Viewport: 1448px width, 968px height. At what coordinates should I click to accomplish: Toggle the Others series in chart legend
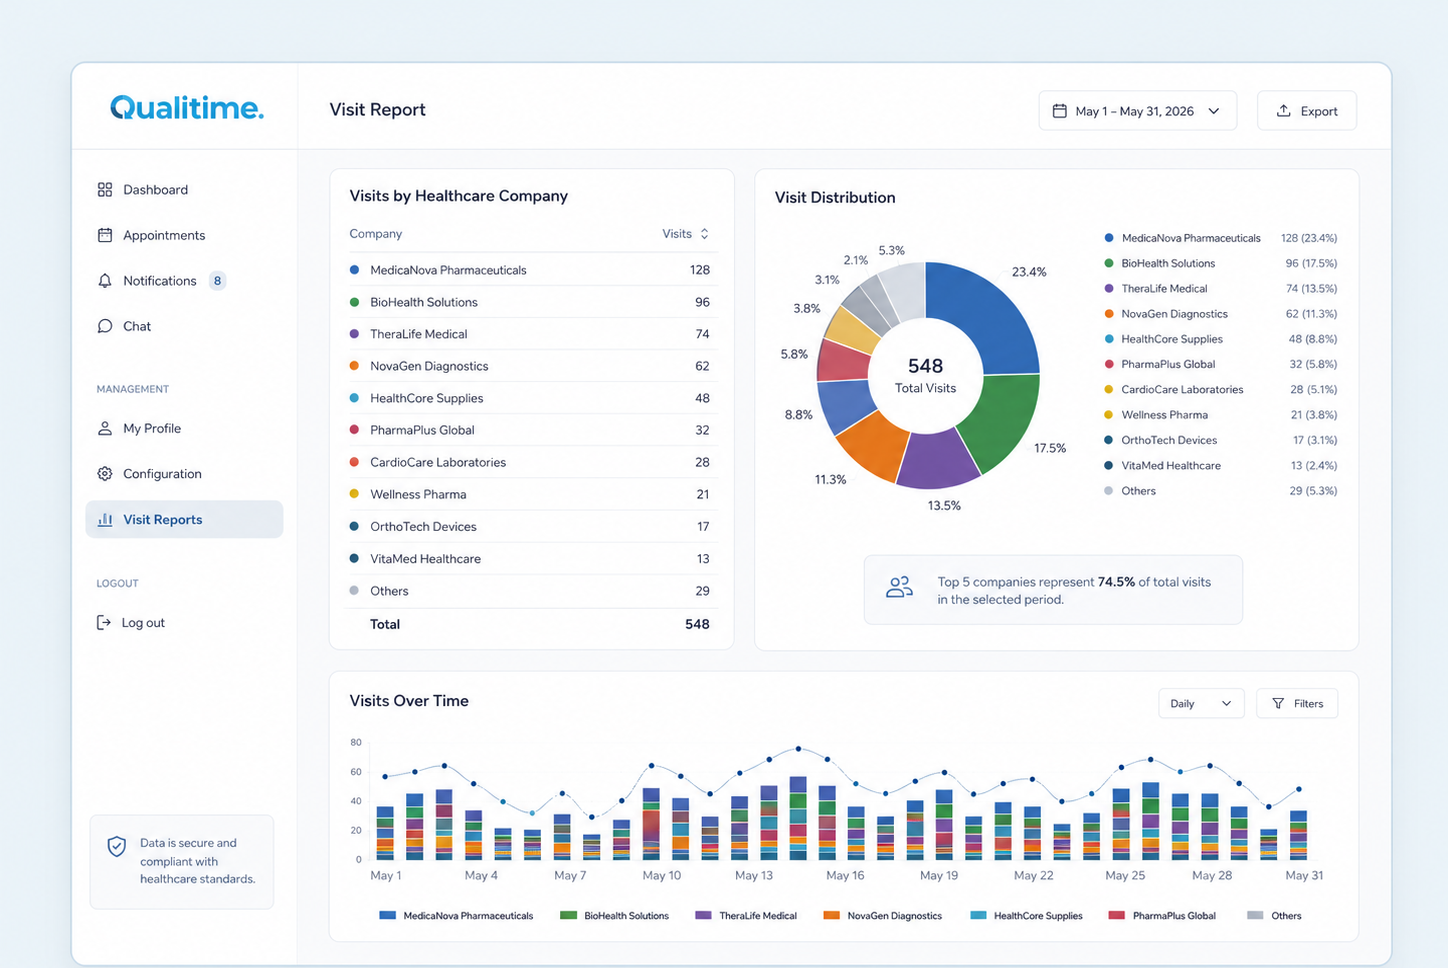(1275, 915)
